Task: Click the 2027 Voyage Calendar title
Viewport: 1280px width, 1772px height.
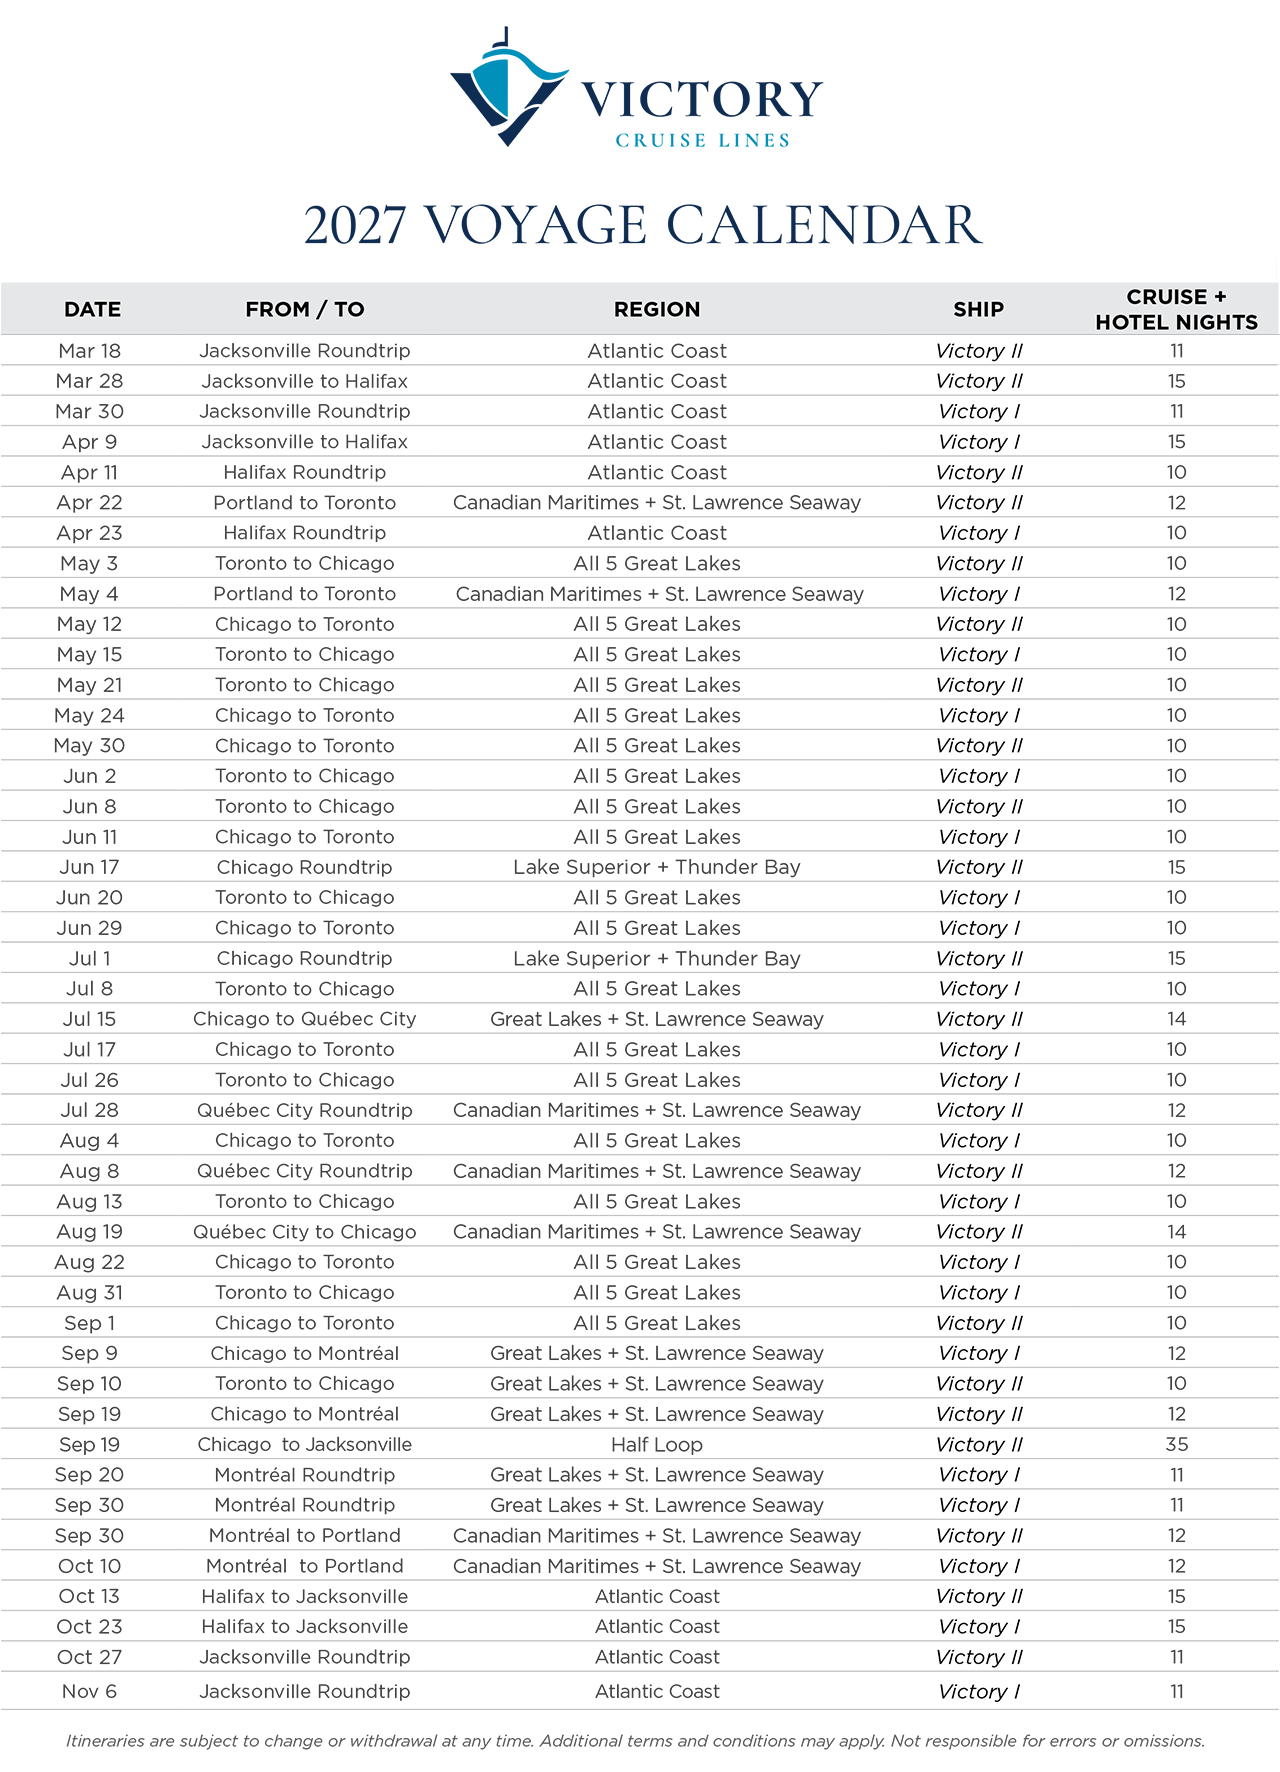Action: point(643,224)
